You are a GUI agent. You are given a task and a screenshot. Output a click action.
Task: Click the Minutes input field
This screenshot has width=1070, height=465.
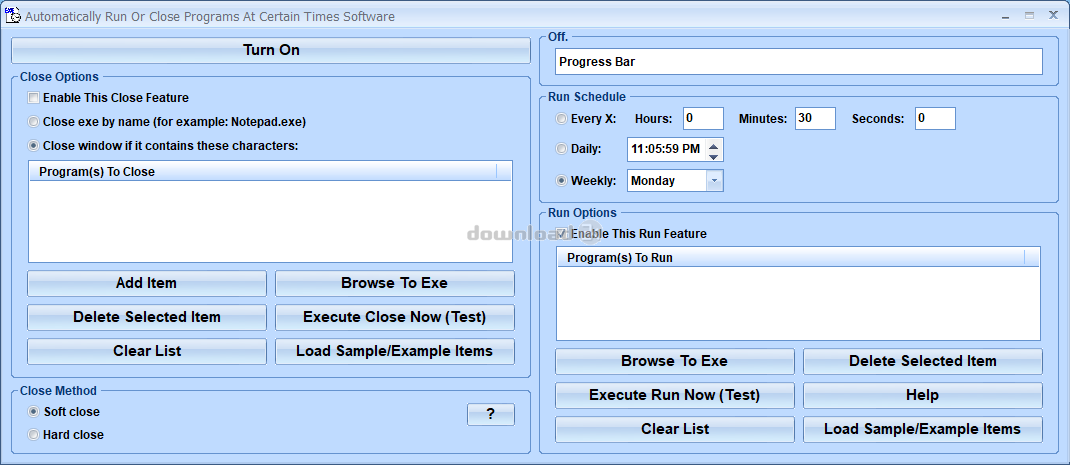(815, 118)
